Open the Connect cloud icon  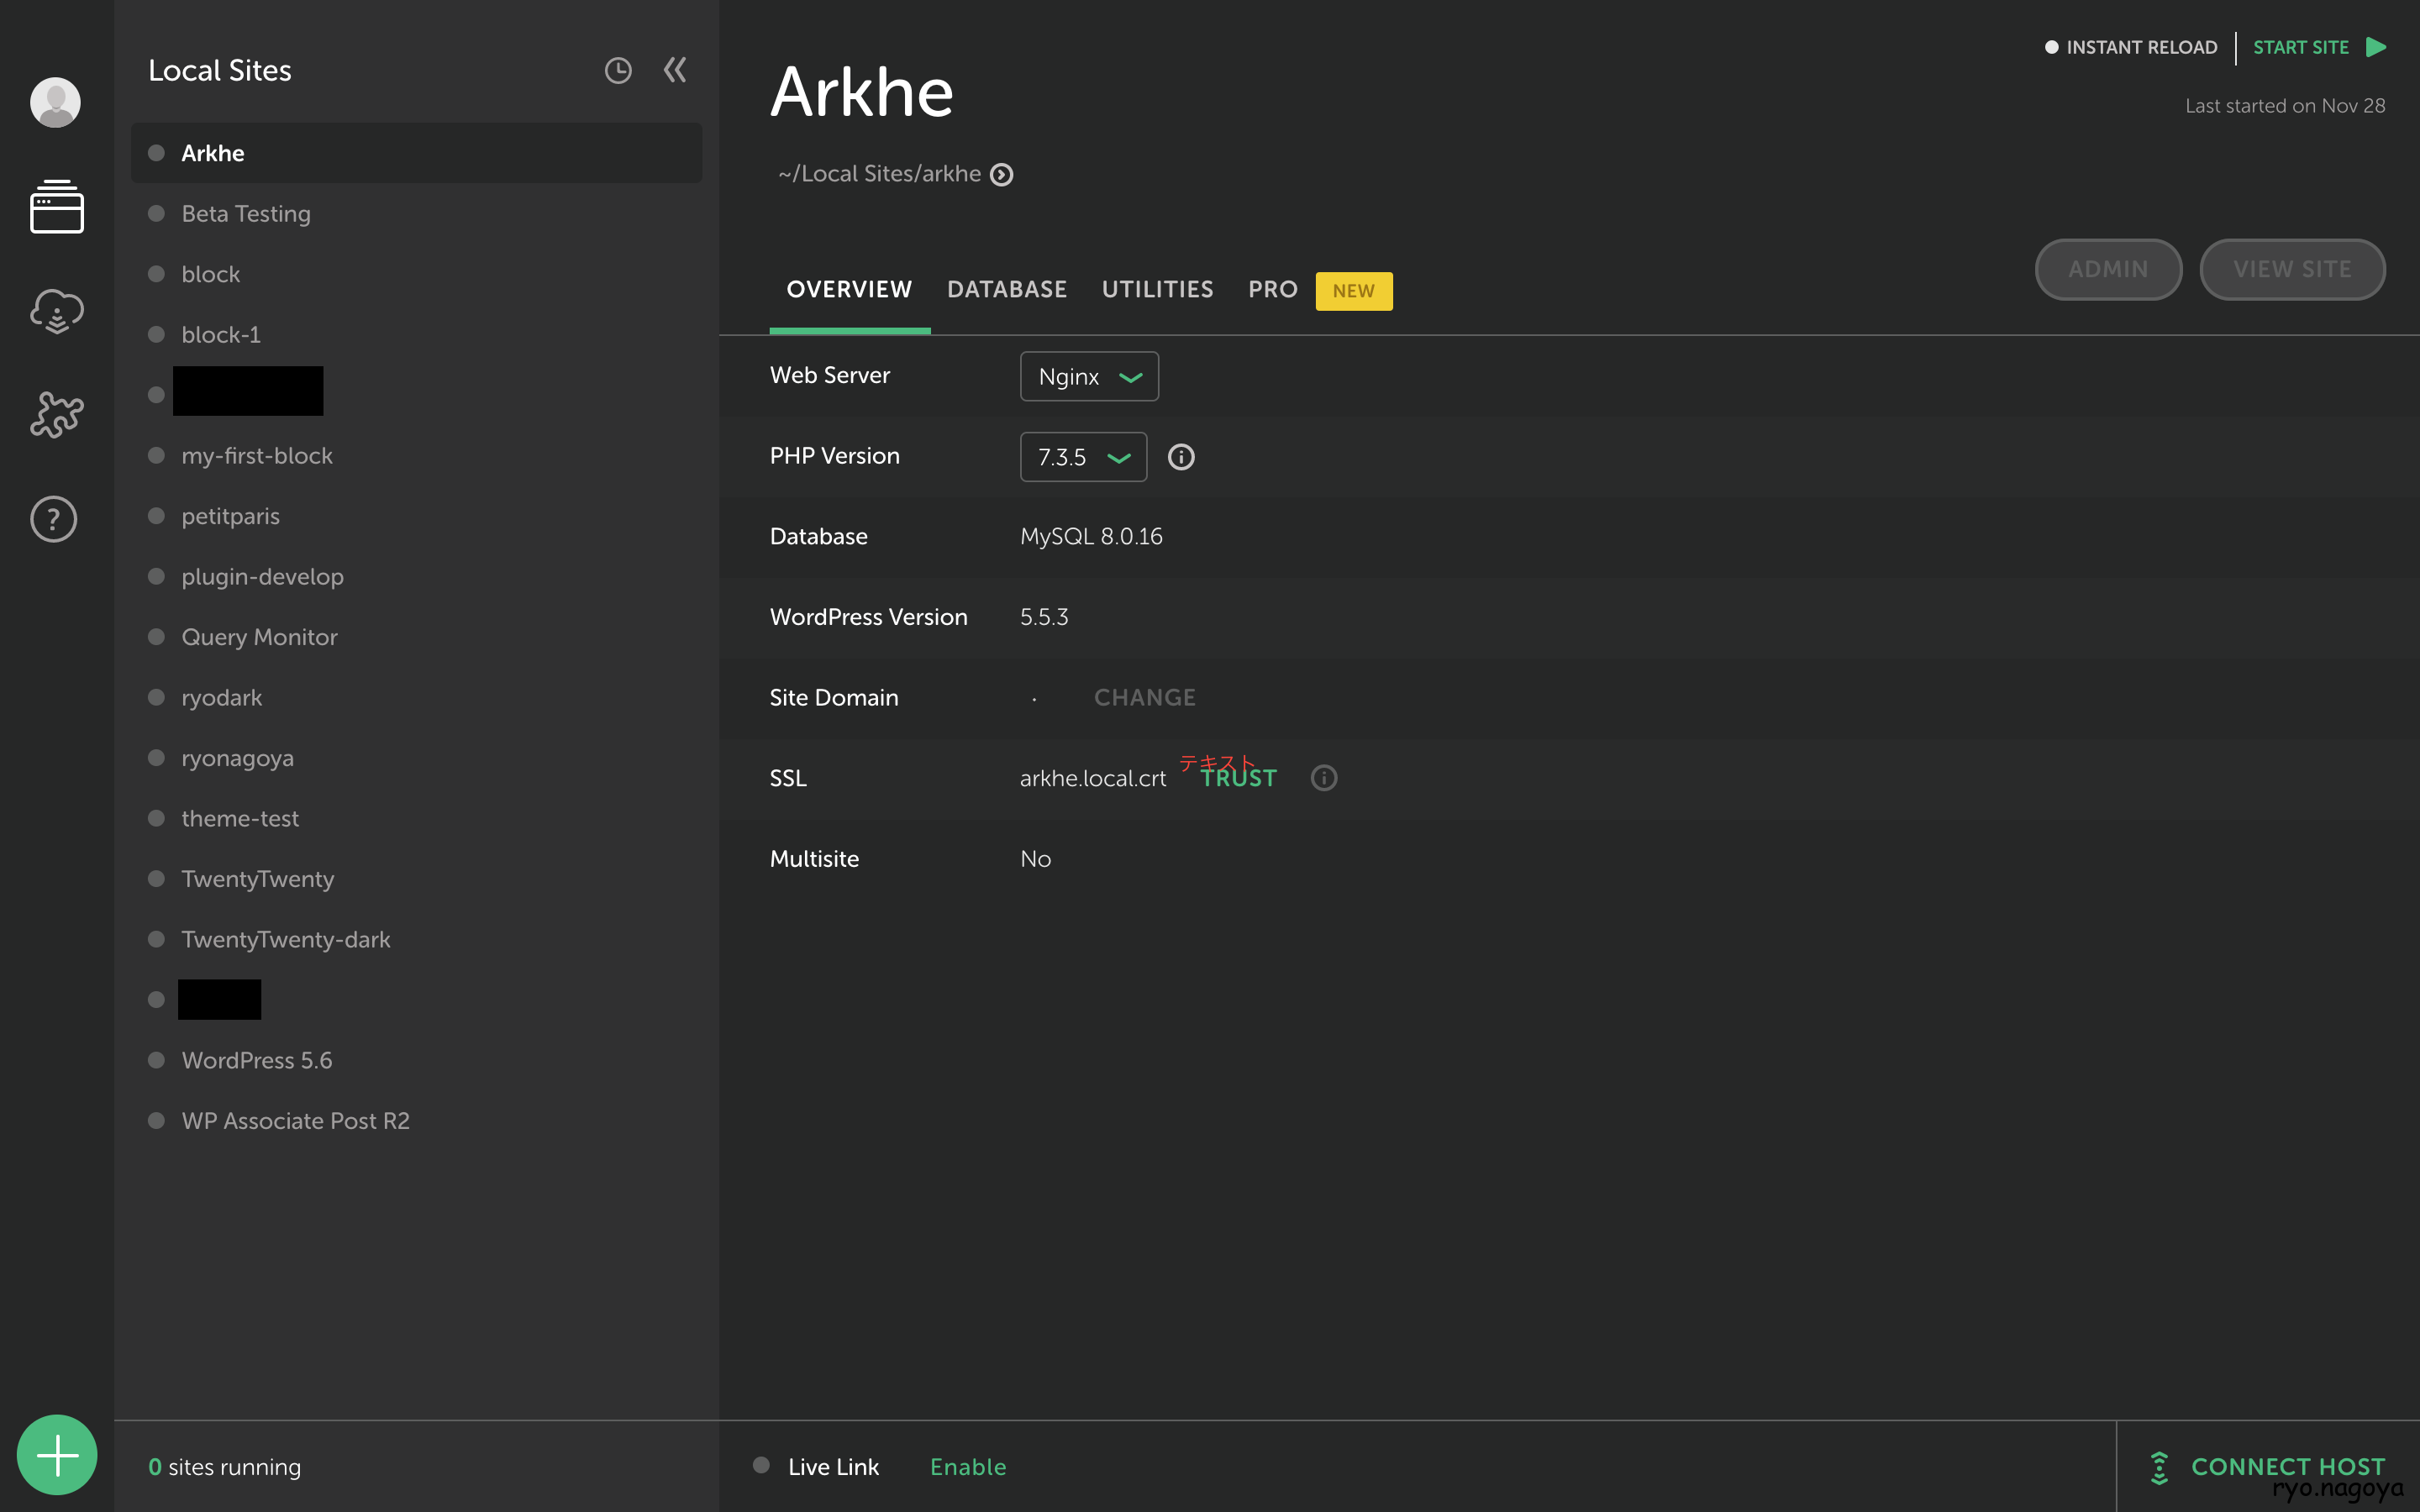(x=56, y=311)
